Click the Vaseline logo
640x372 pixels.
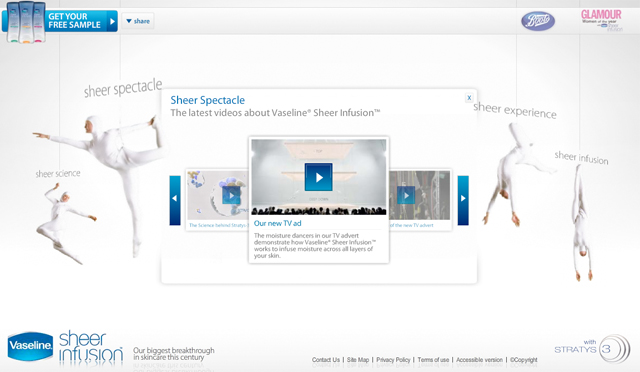[x=30, y=346]
